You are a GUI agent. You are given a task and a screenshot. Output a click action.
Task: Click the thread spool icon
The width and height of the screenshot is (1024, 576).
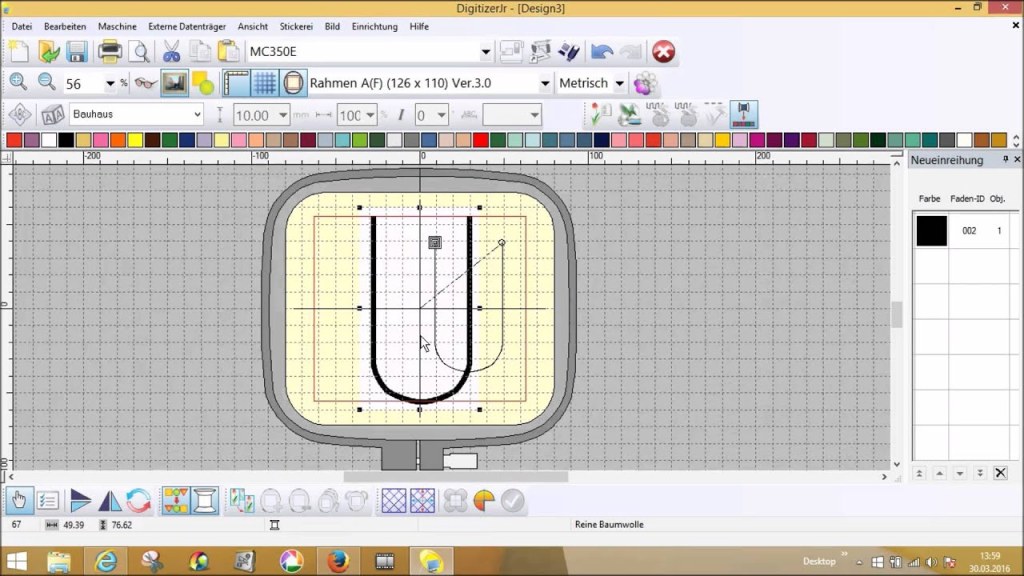point(205,500)
